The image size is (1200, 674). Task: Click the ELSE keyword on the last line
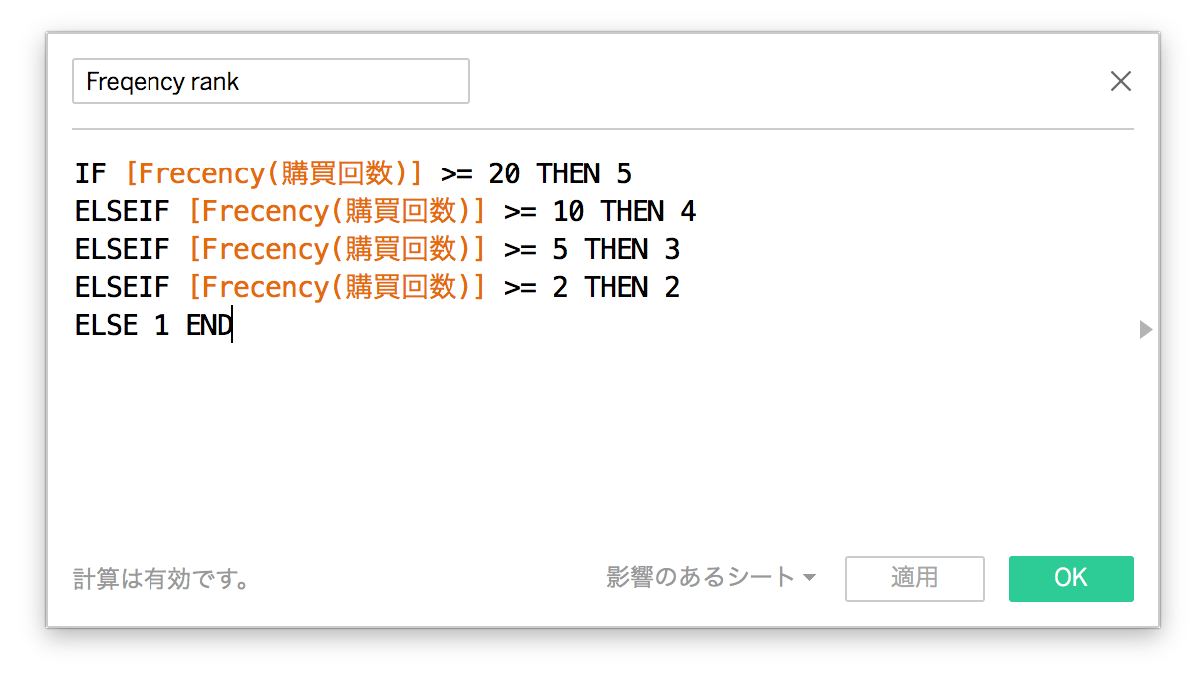pos(106,326)
